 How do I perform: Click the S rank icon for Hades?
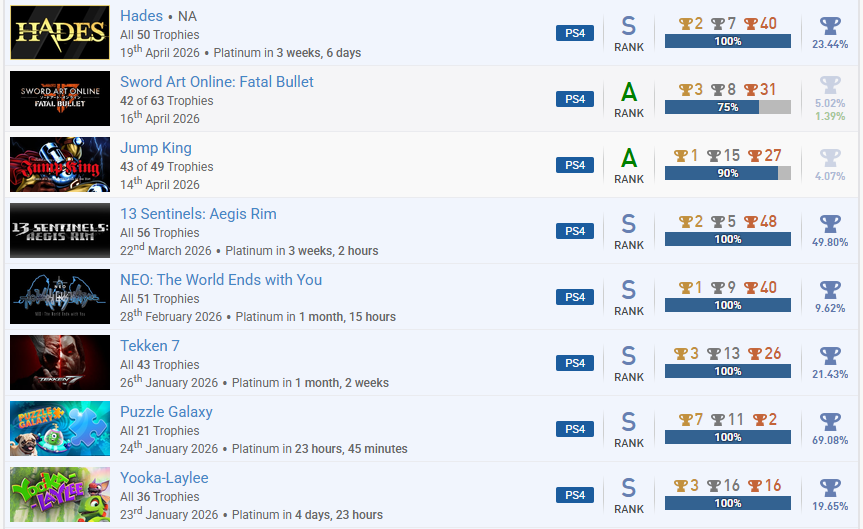point(629,26)
